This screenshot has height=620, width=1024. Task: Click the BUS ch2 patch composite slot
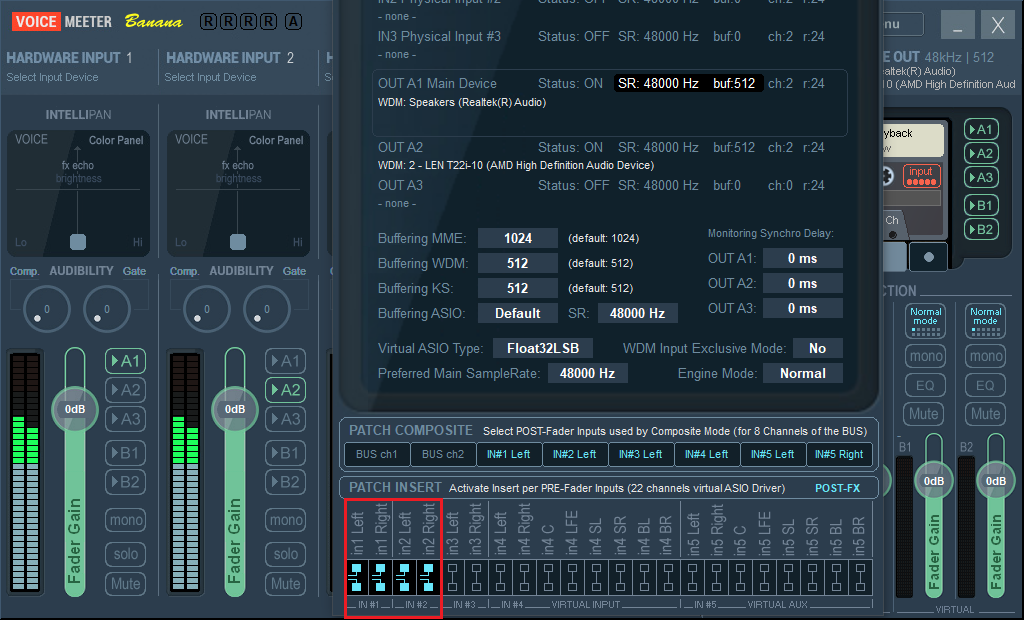(443, 454)
